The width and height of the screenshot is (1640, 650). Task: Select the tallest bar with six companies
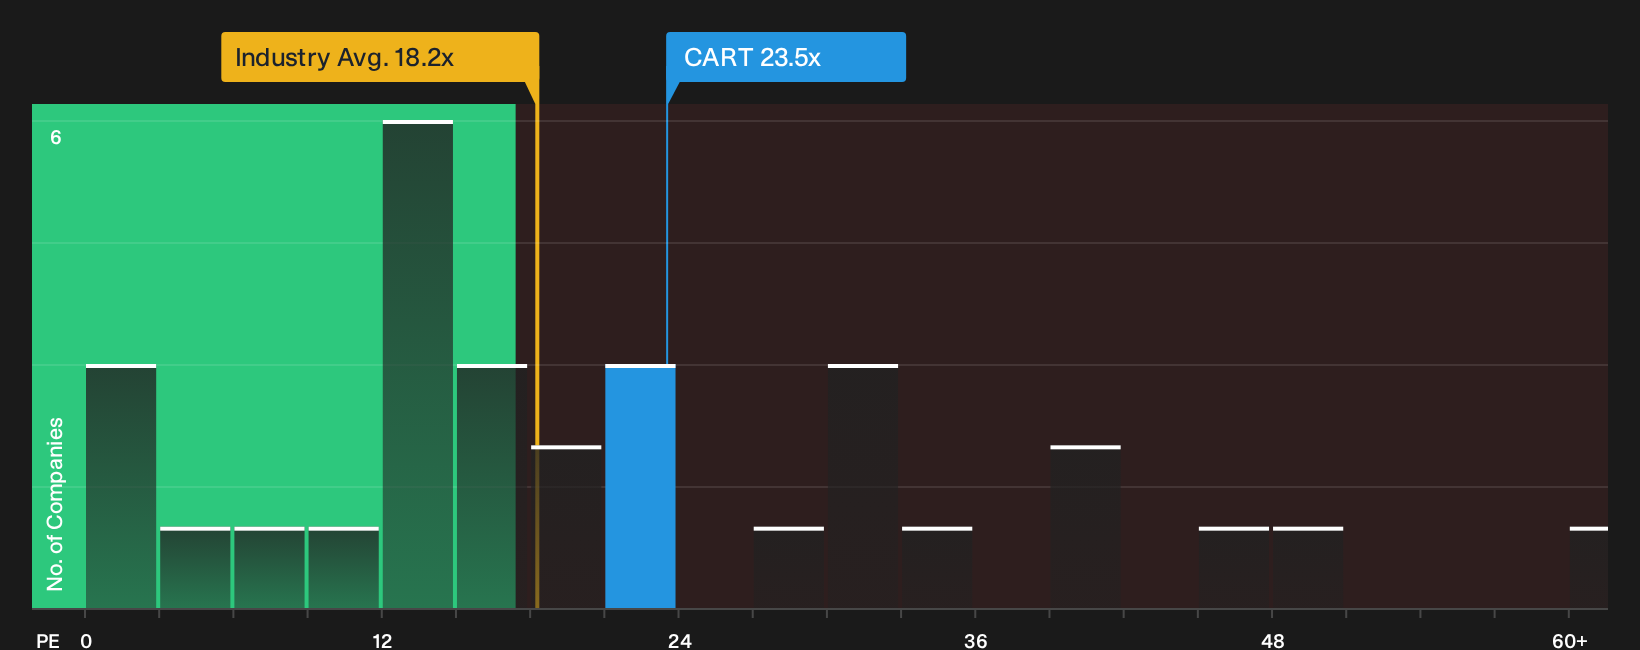[418, 365]
